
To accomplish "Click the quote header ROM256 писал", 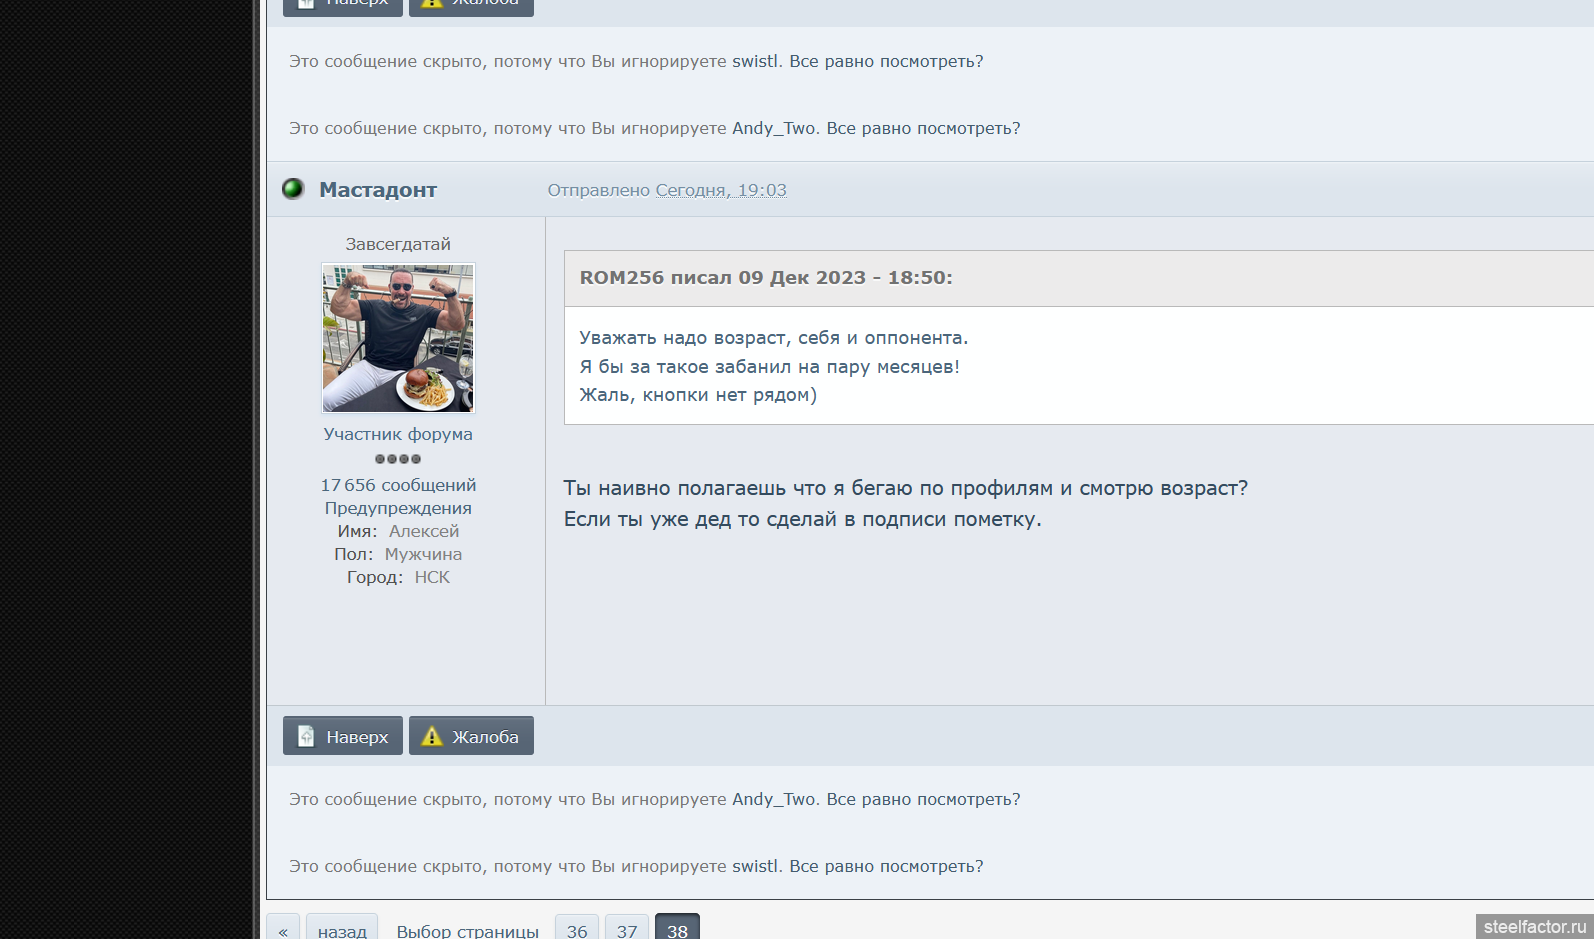I will point(766,278).
